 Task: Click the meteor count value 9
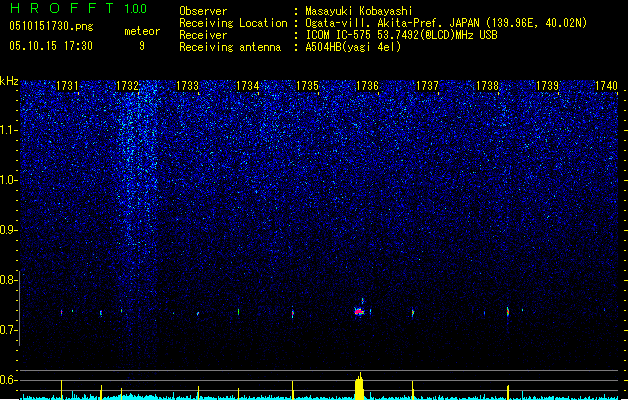coord(142,46)
